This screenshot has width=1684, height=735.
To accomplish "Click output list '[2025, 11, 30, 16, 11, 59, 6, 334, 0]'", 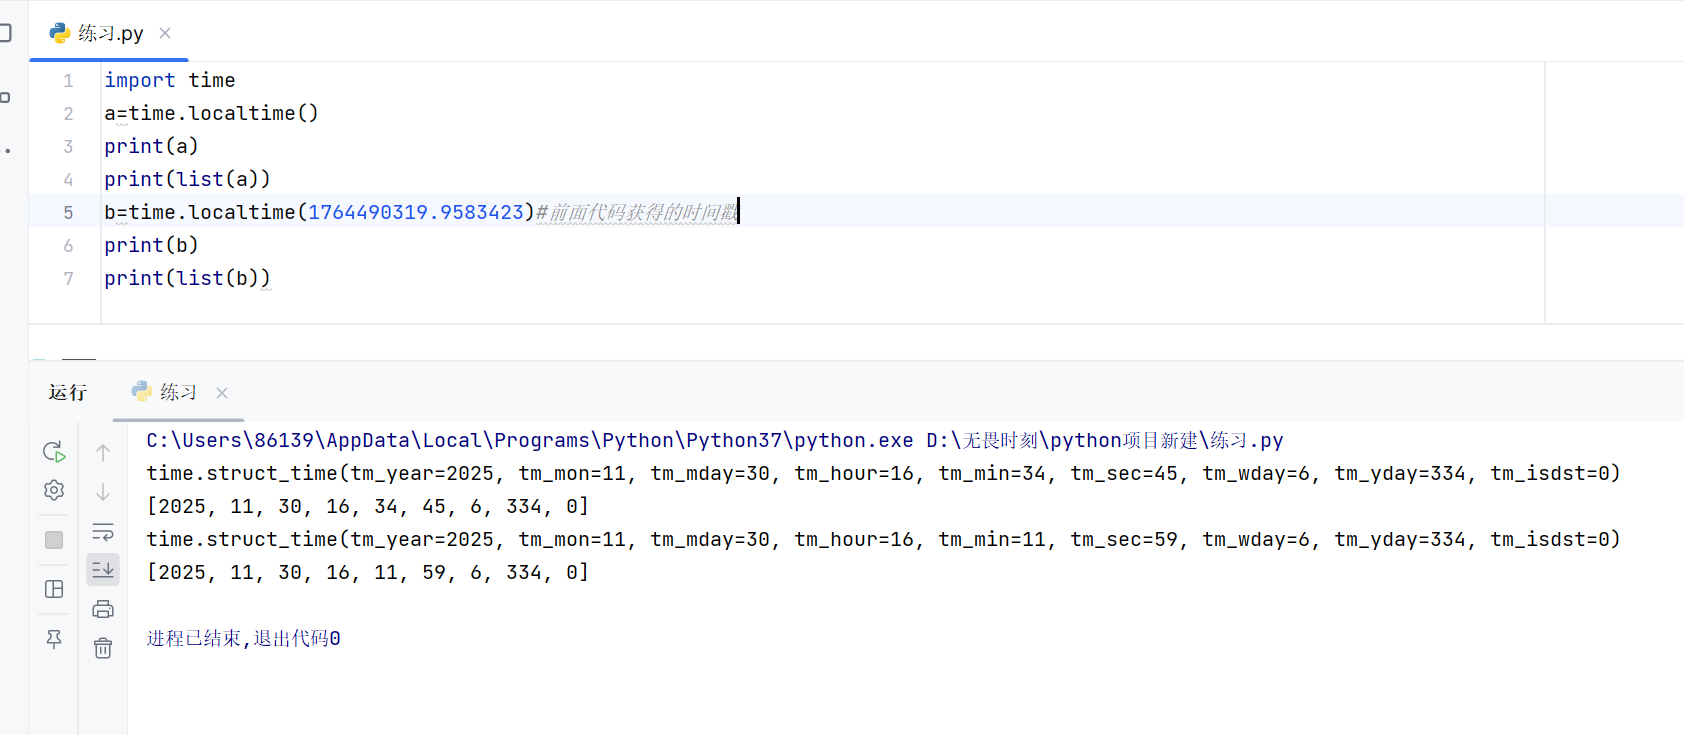I will [x=368, y=573].
